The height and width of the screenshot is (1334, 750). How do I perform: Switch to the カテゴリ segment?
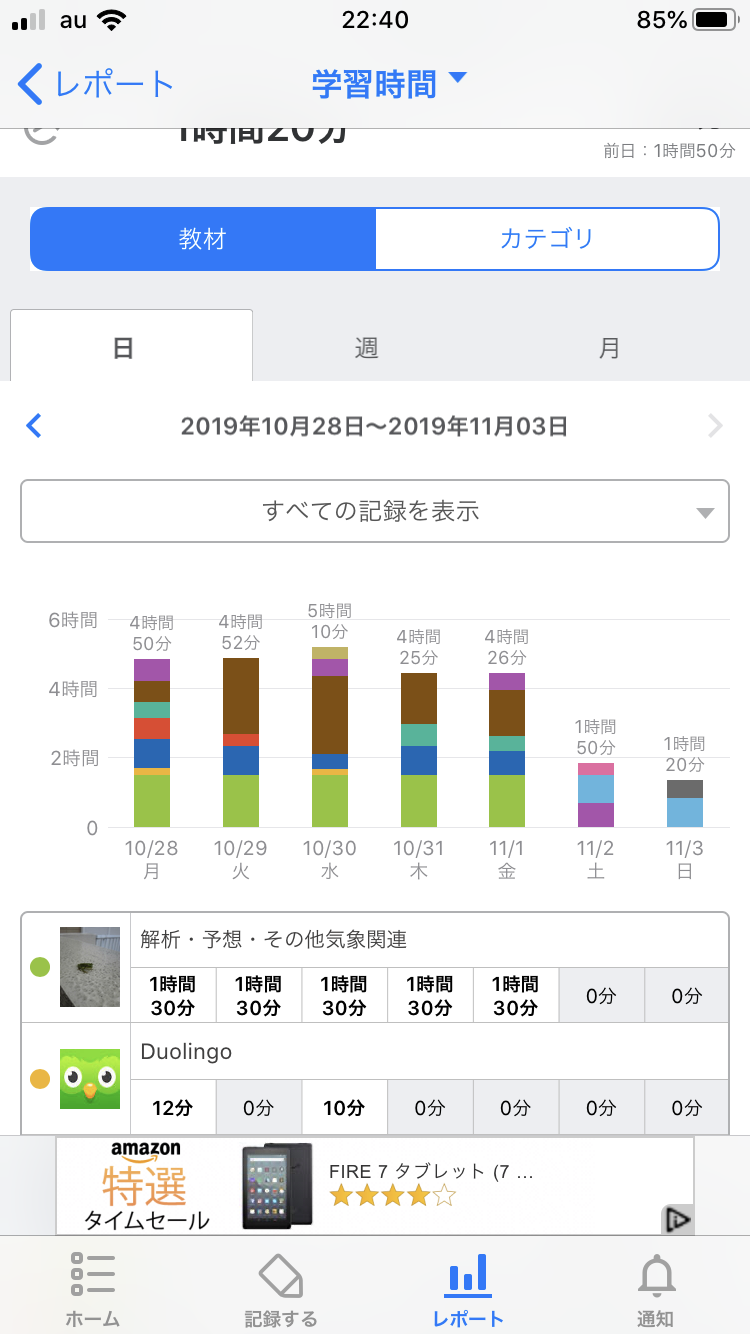(x=547, y=239)
